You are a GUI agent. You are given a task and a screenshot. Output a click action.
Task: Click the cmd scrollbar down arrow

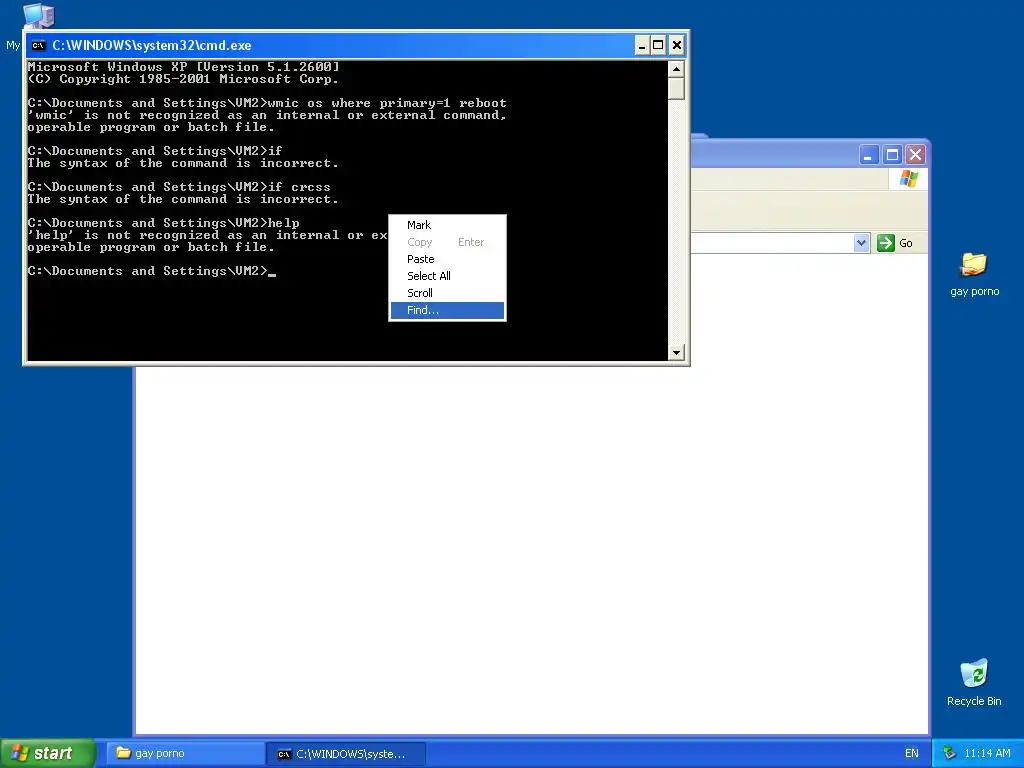676,353
